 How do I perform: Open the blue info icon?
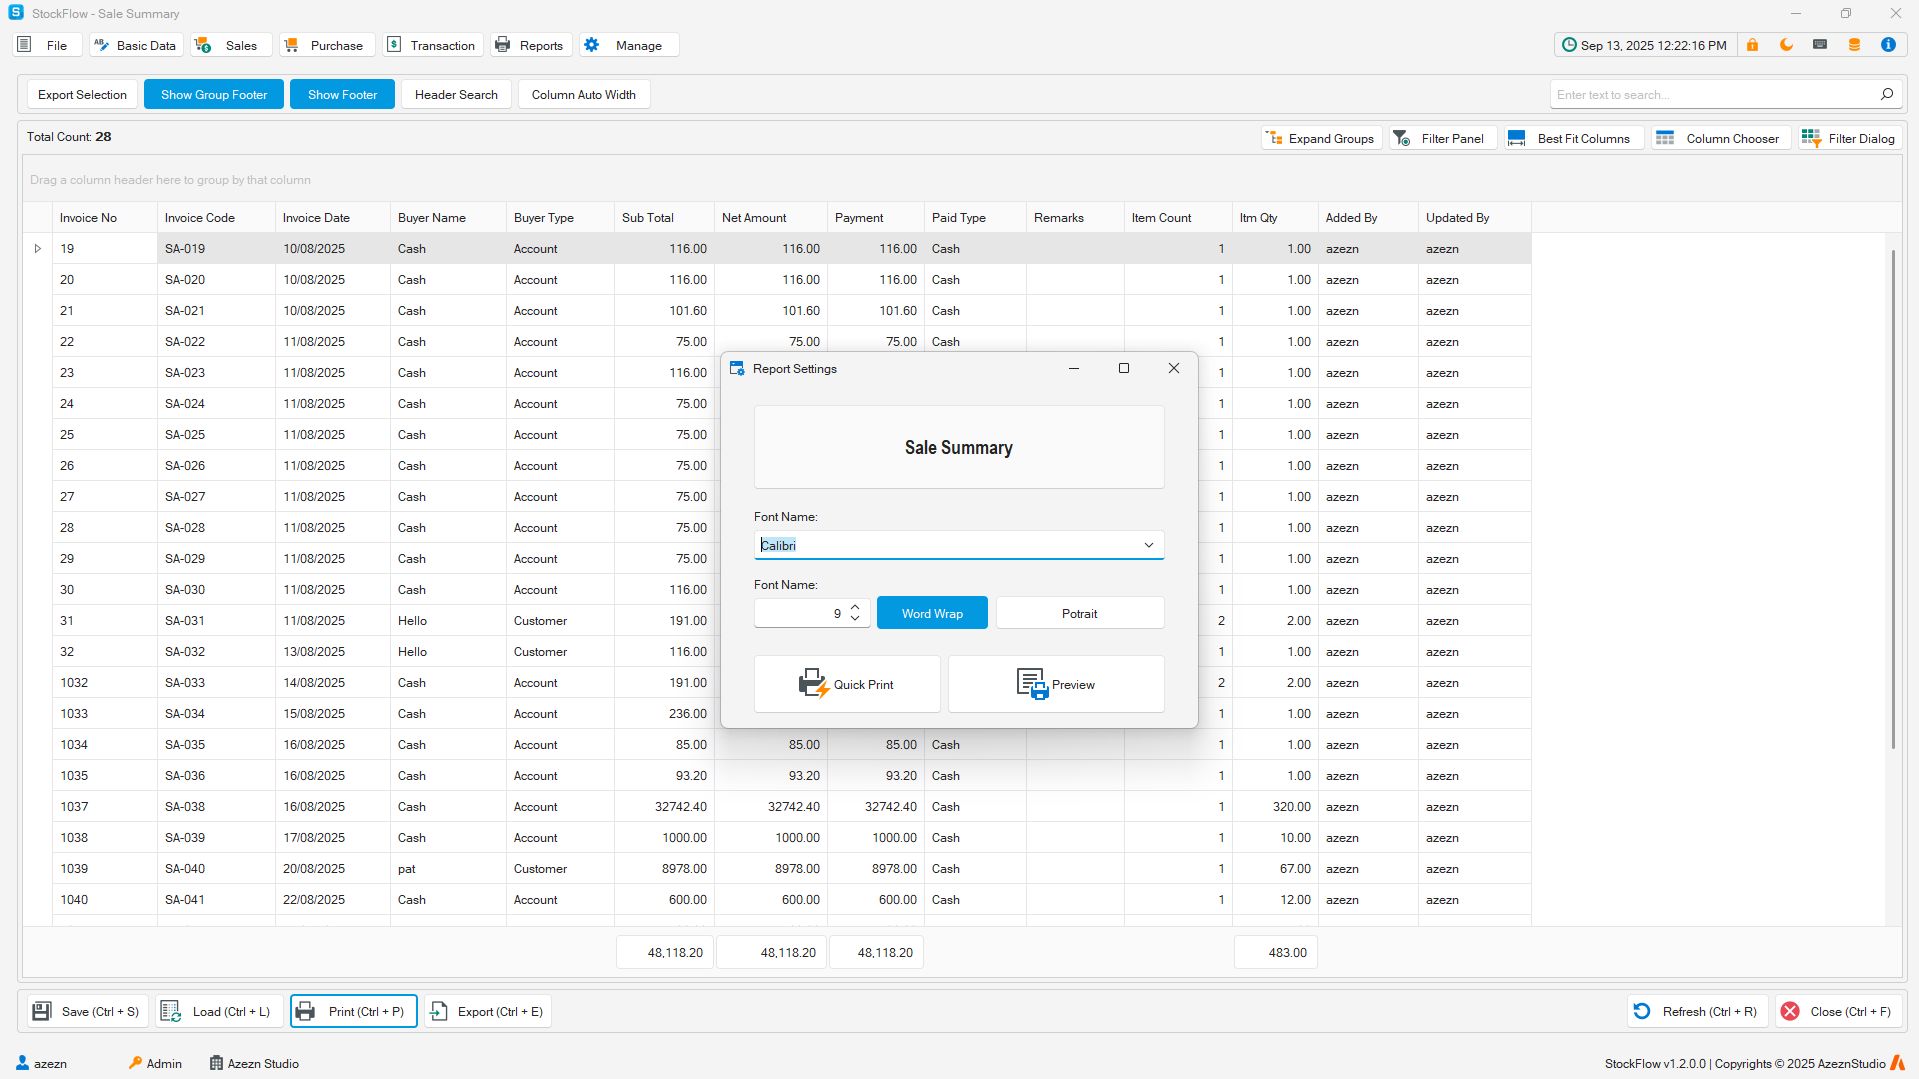pyautogui.click(x=1888, y=45)
